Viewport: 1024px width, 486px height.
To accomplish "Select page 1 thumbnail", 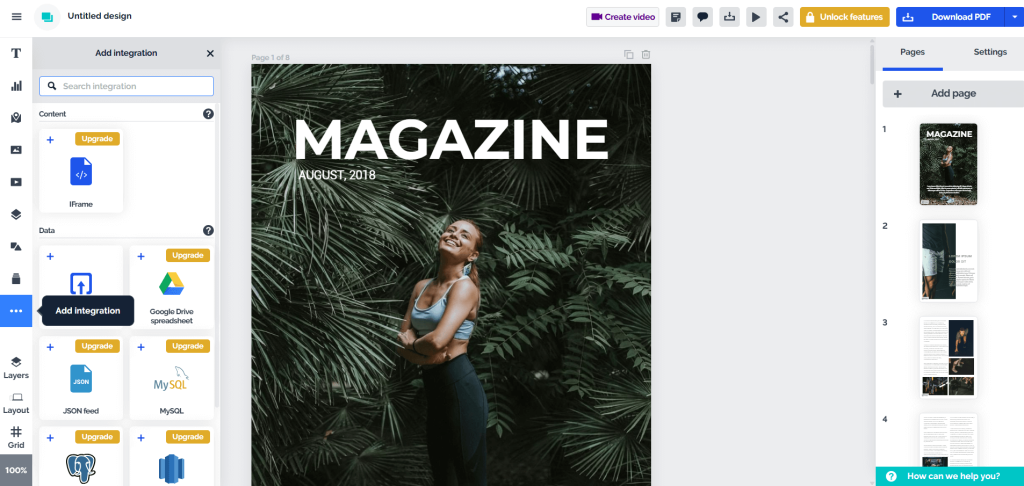I will (948, 164).
